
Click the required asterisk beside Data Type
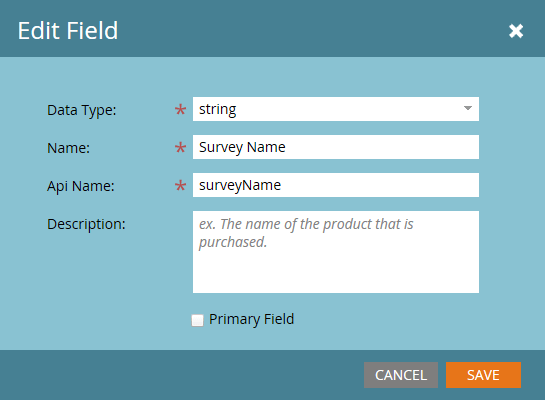pyautogui.click(x=180, y=110)
